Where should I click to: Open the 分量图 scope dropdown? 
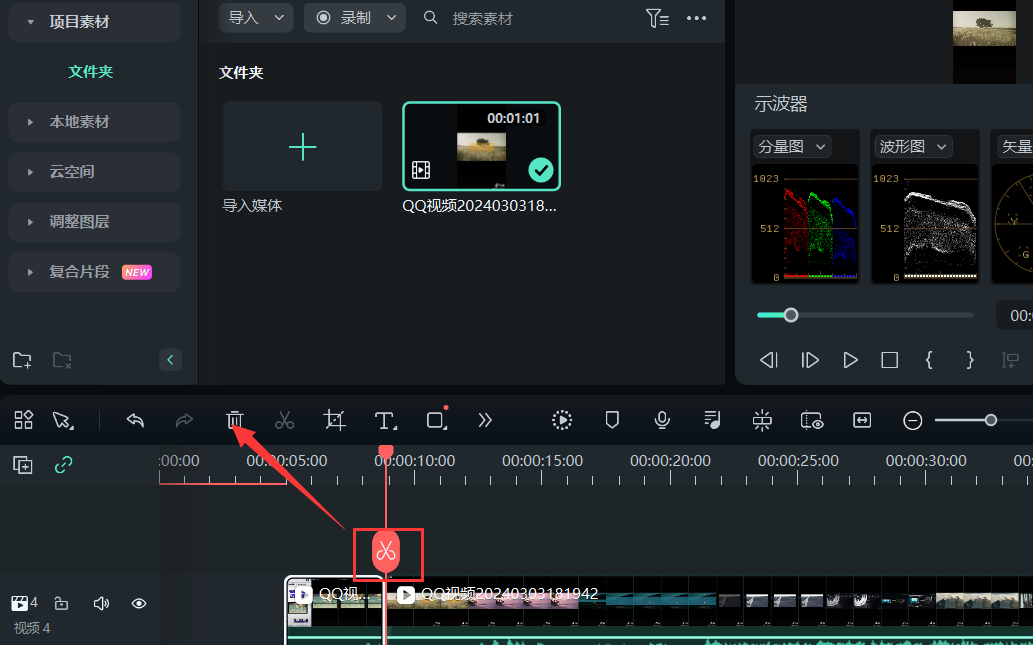[792, 146]
